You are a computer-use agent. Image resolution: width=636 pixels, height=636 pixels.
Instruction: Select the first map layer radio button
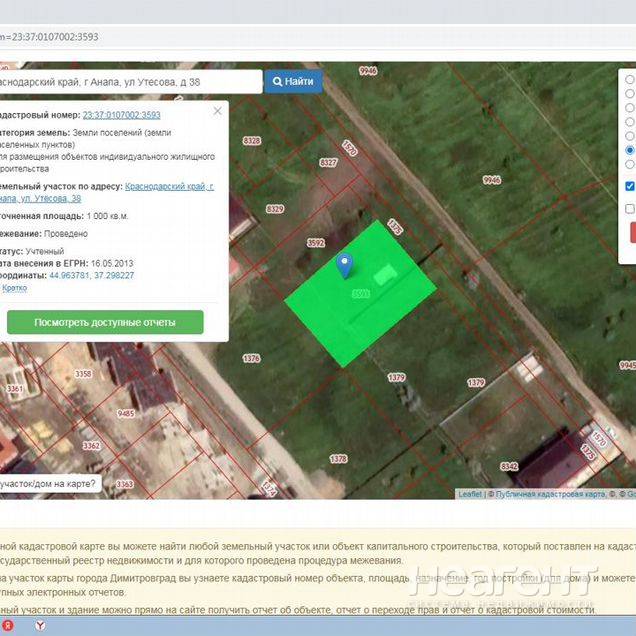(x=629, y=79)
